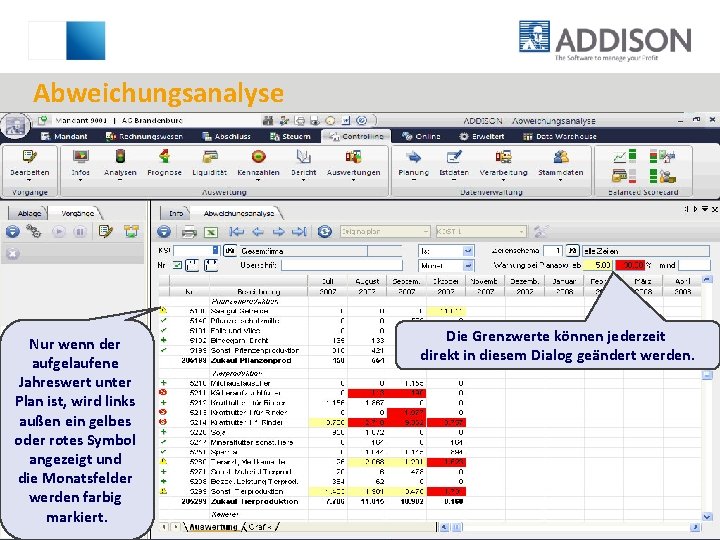This screenshot has width=720, height=540.
Task: Click the Stammdaten ribbon icon
Action: click(561, 157)
